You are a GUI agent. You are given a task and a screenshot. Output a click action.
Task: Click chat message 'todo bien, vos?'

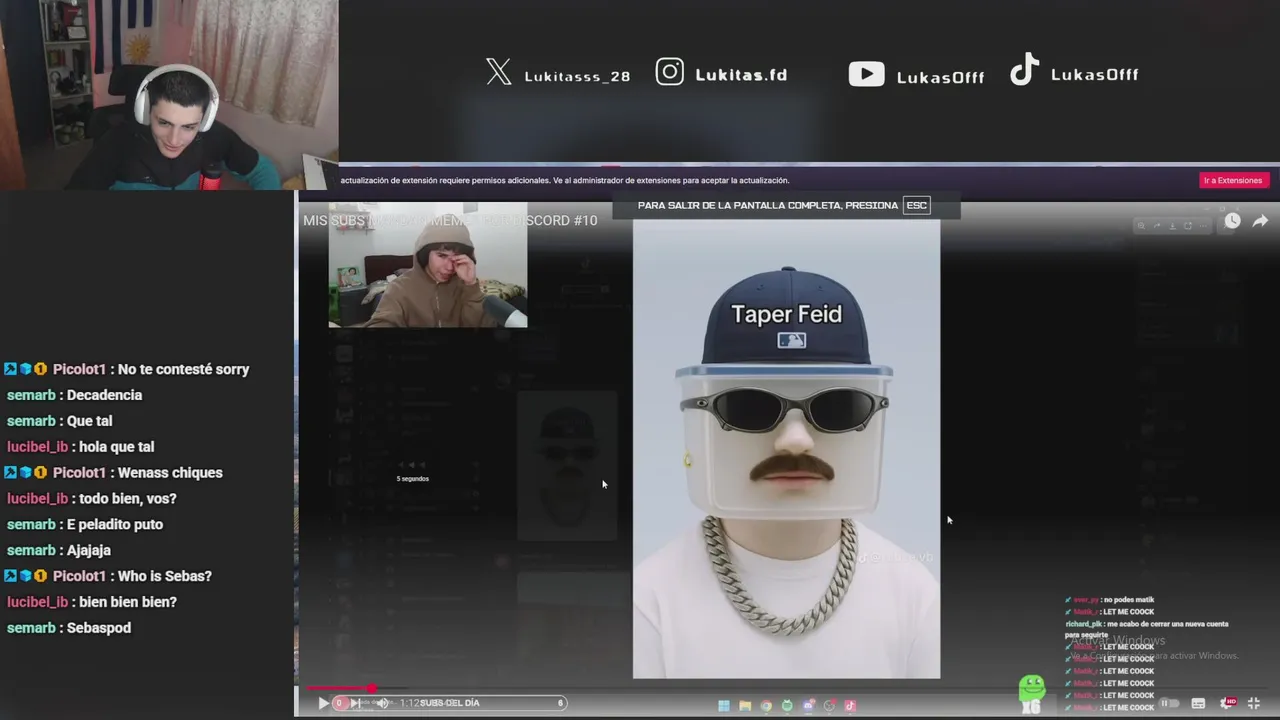pyautogui.click(x=127, y=498)
